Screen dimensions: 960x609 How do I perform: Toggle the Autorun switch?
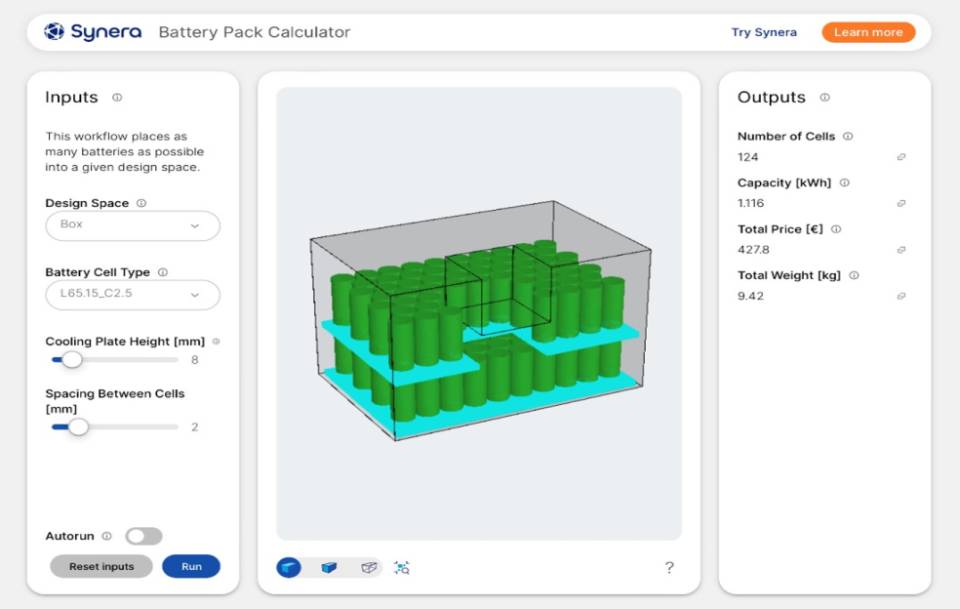144,536
